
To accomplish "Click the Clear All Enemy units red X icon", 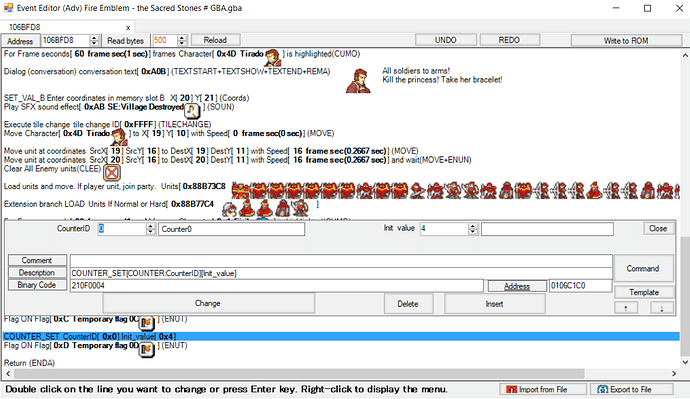I will point(112,172).
